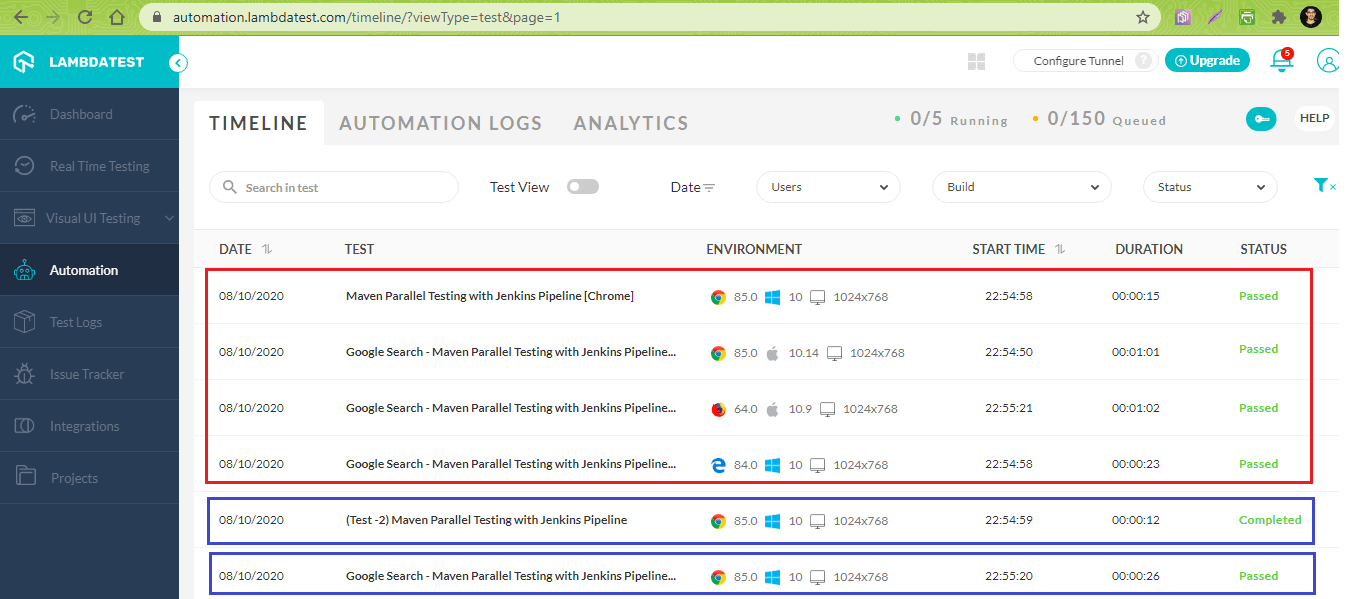Open the Status dropdown filter
This screenshot has width=1350, height=599.
(1210, 187)
